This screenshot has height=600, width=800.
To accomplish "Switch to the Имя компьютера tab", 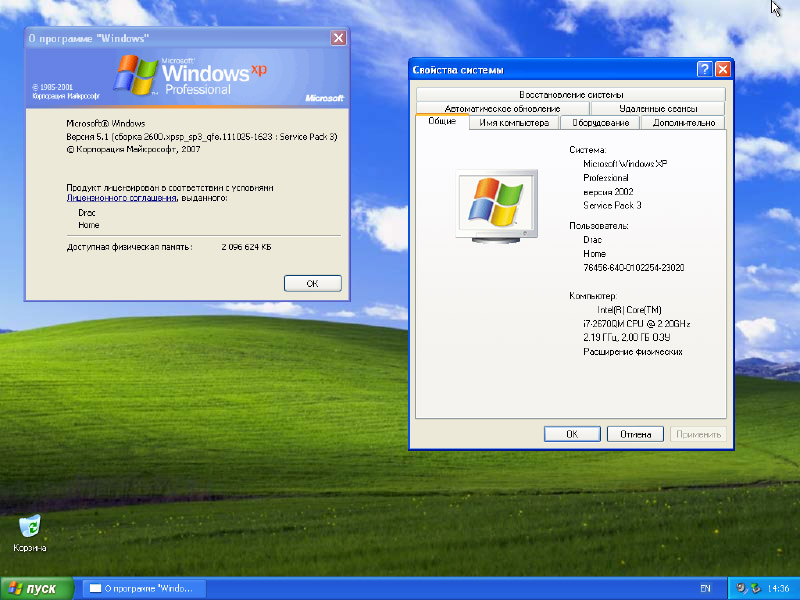I will coord(514,123).
